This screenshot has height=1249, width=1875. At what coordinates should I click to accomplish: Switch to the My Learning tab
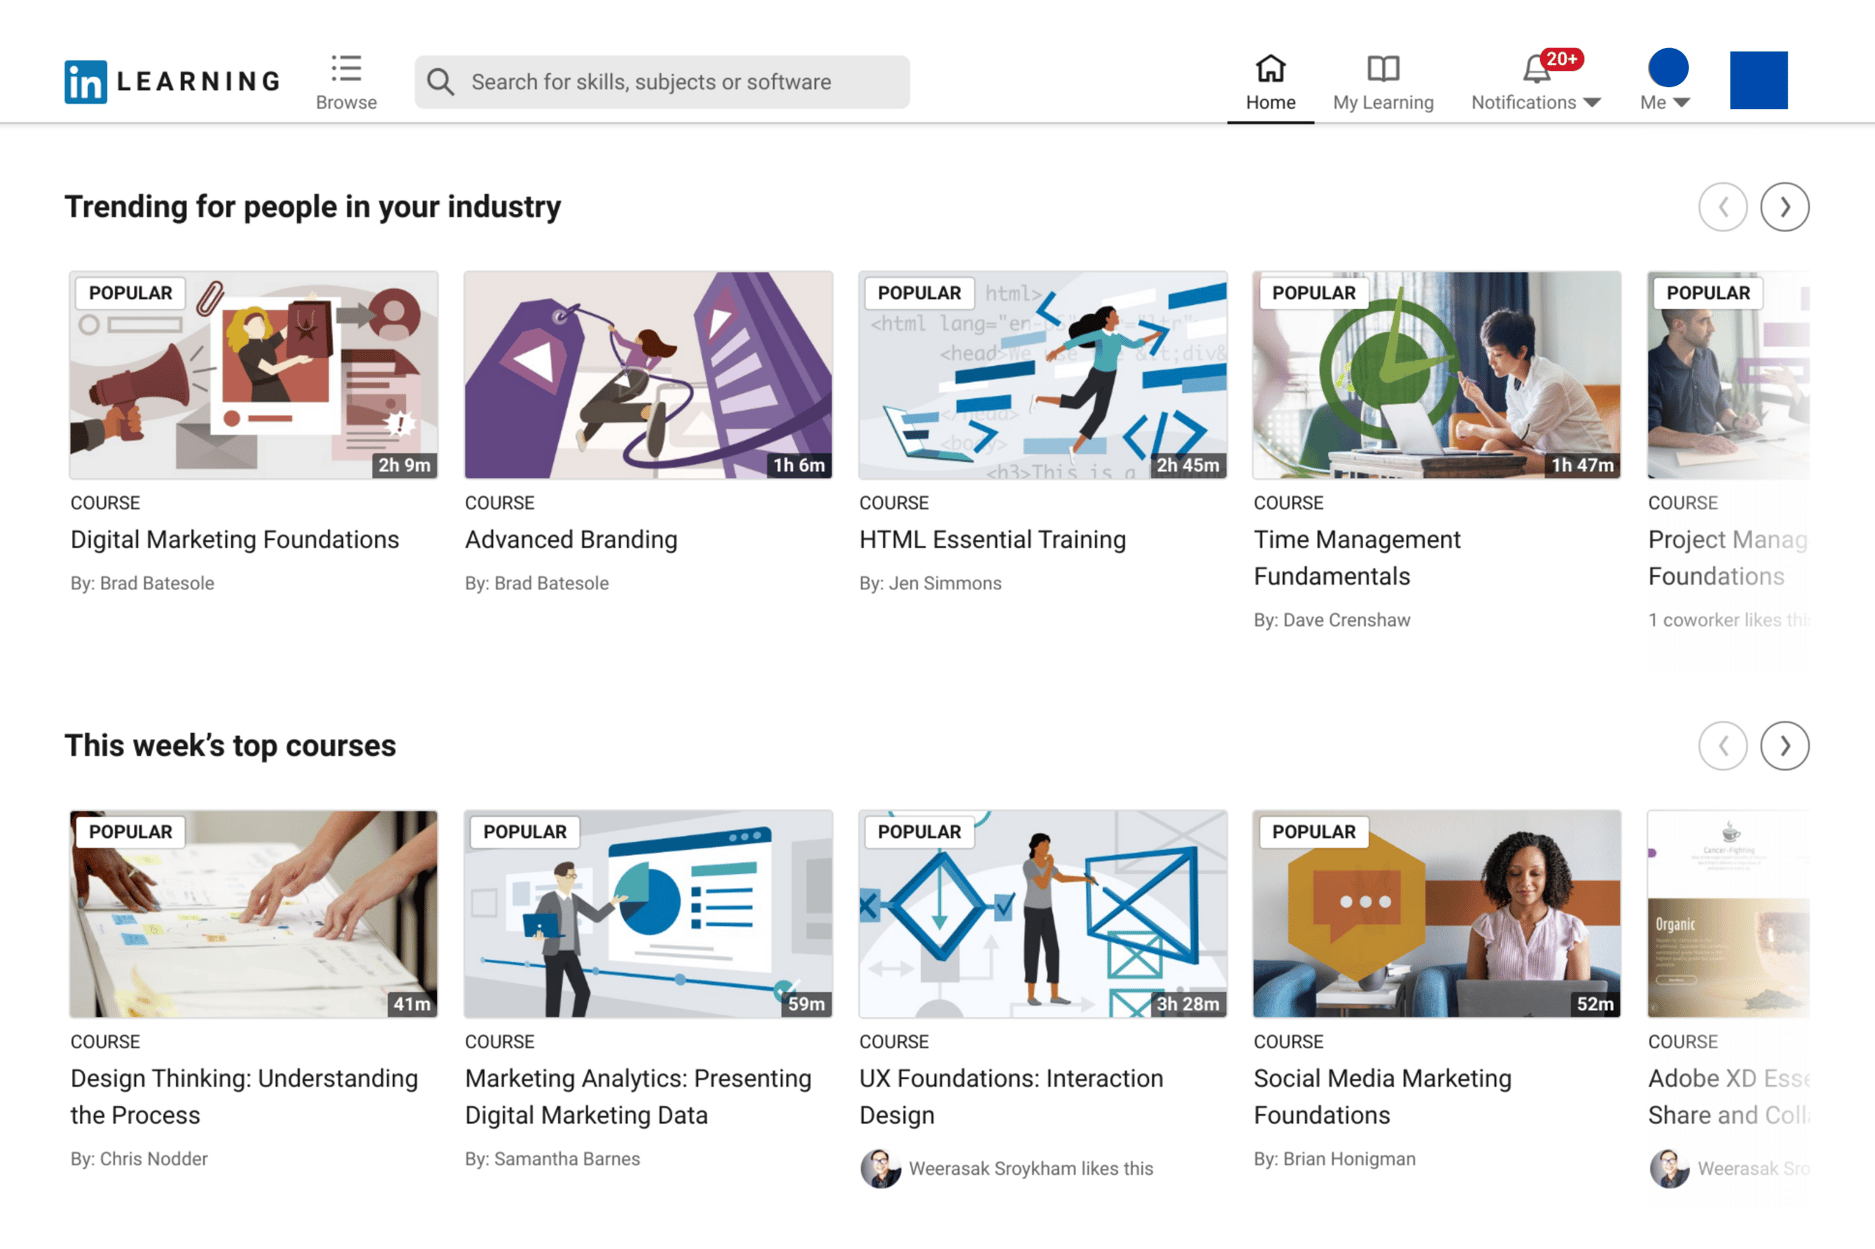[1382, 102]
